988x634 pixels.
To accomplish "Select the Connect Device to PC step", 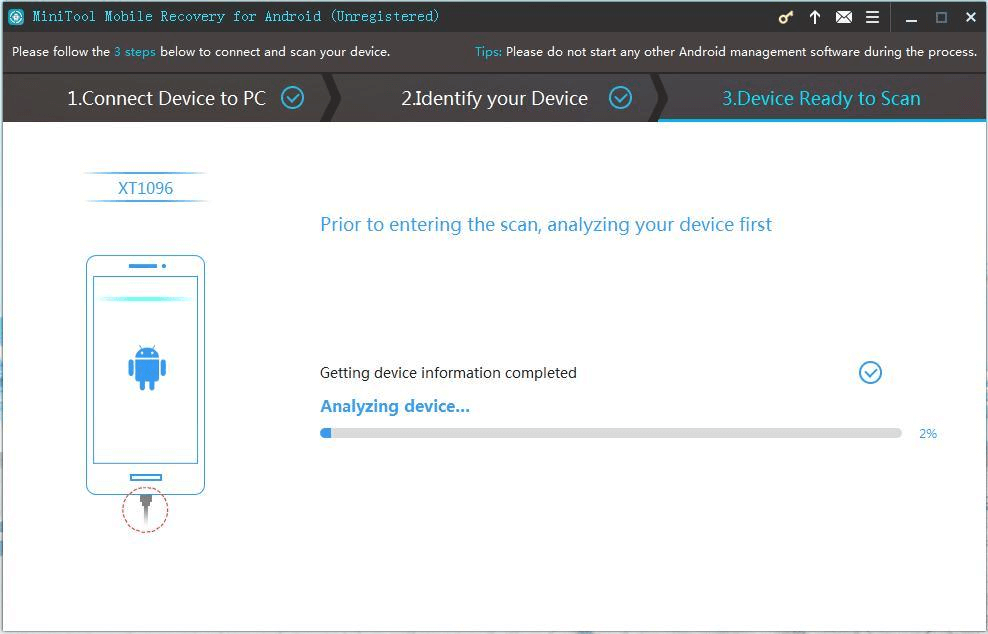I will (x=166, y=98).
